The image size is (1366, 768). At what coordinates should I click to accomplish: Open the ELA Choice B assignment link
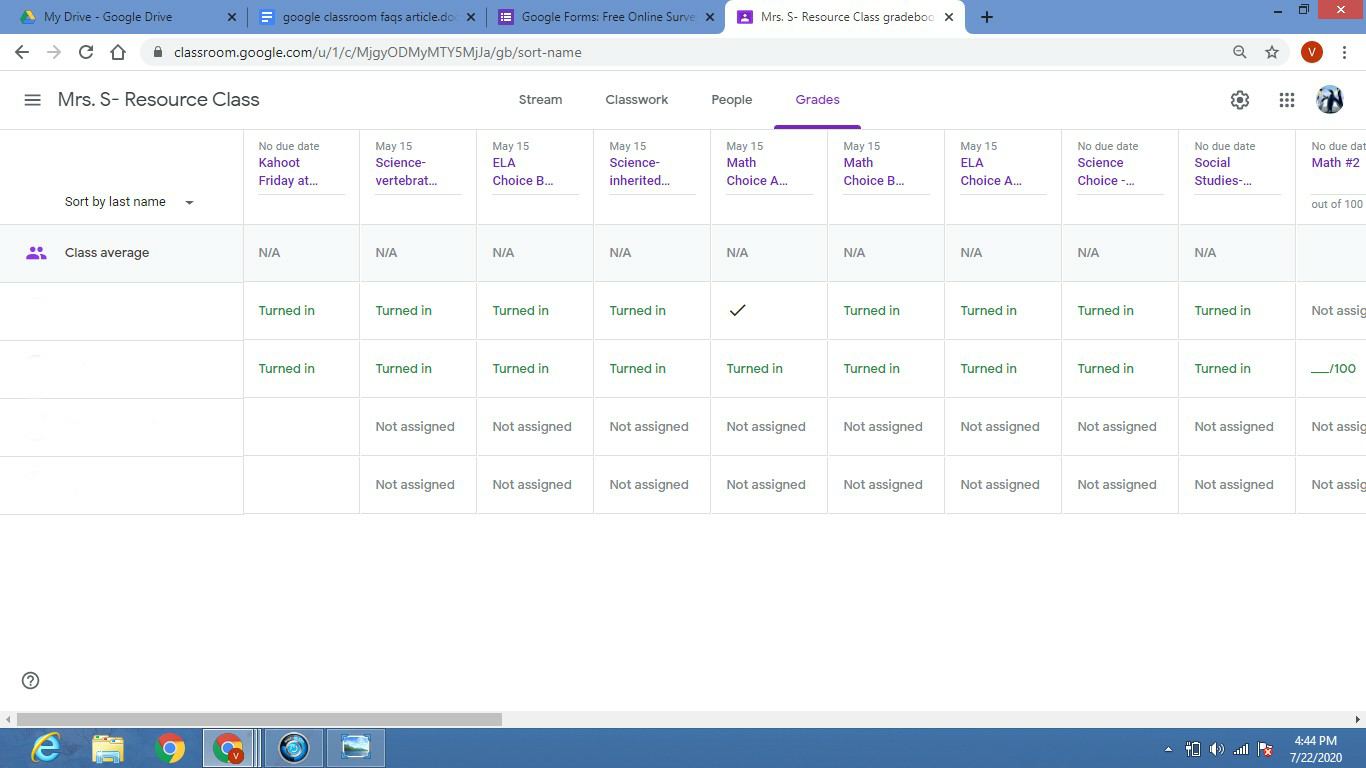click(523, 172)
